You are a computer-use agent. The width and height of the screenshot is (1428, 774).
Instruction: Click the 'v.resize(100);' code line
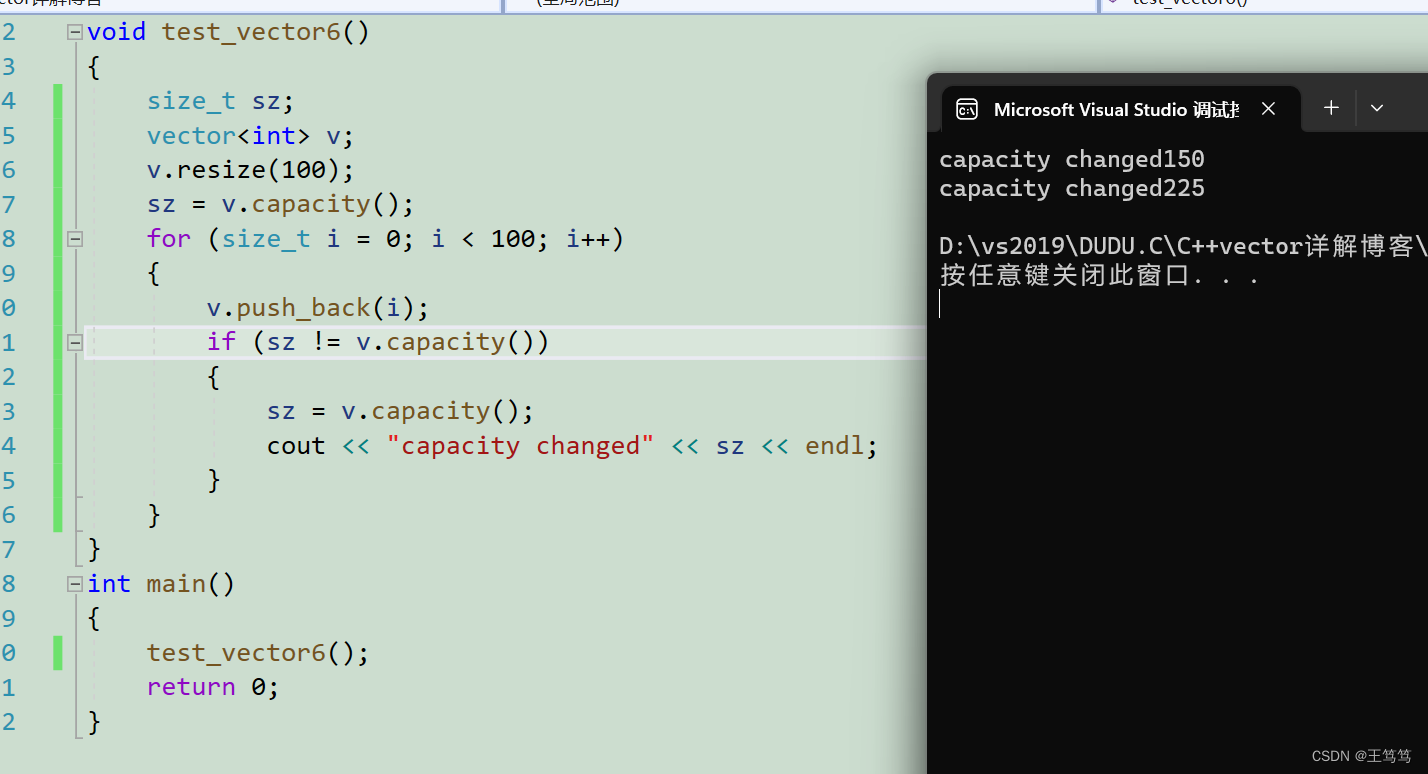(250, 170)
